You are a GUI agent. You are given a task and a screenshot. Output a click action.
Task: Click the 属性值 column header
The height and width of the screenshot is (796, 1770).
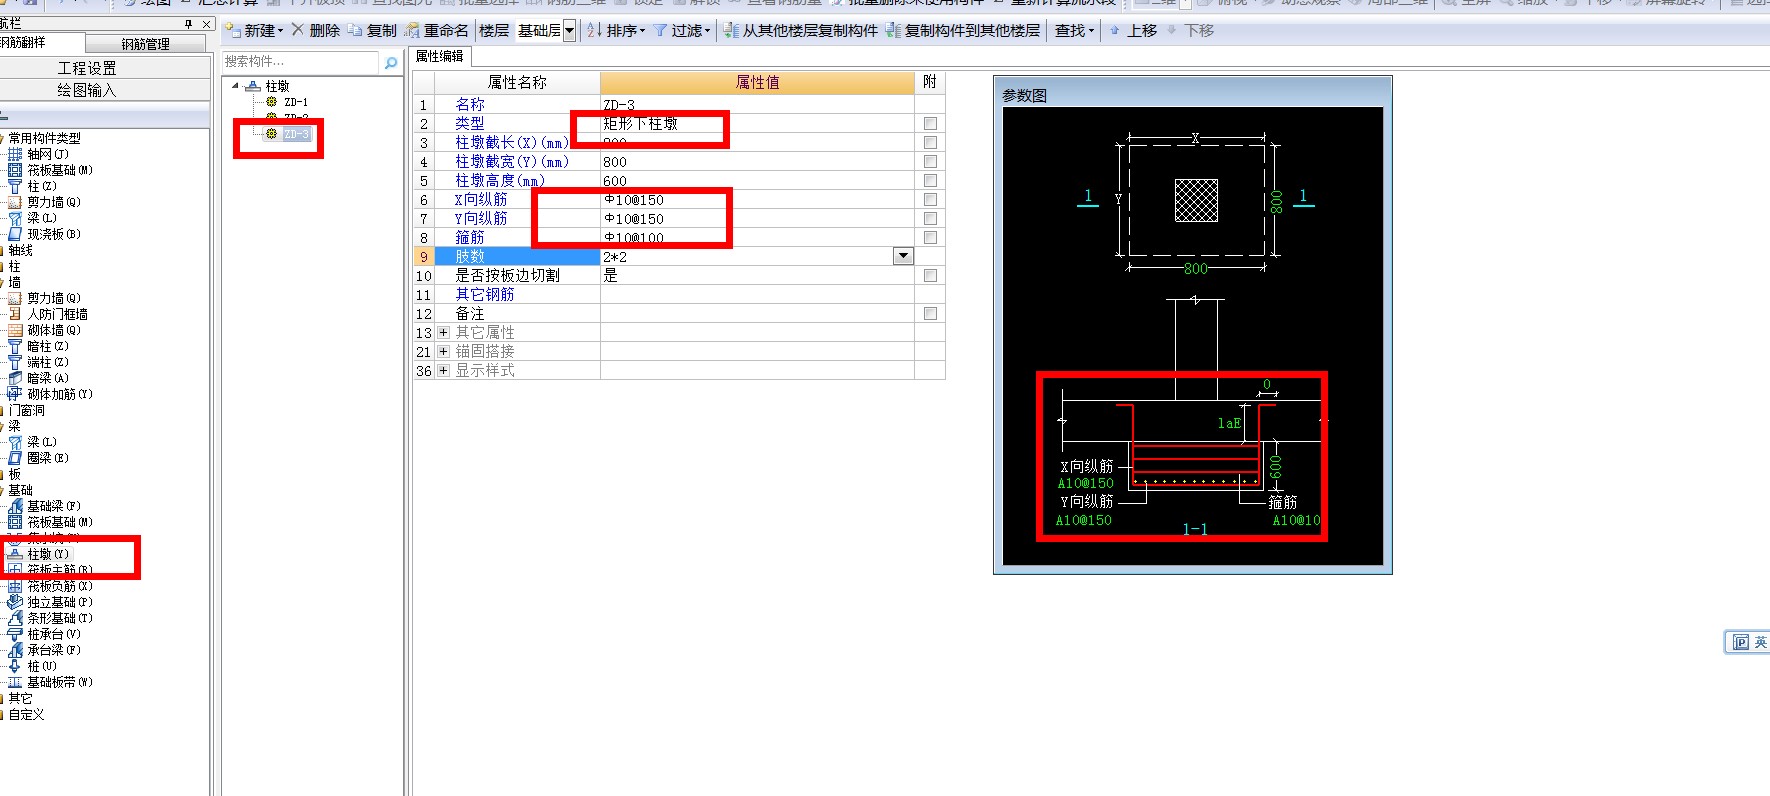coord(757,82)
